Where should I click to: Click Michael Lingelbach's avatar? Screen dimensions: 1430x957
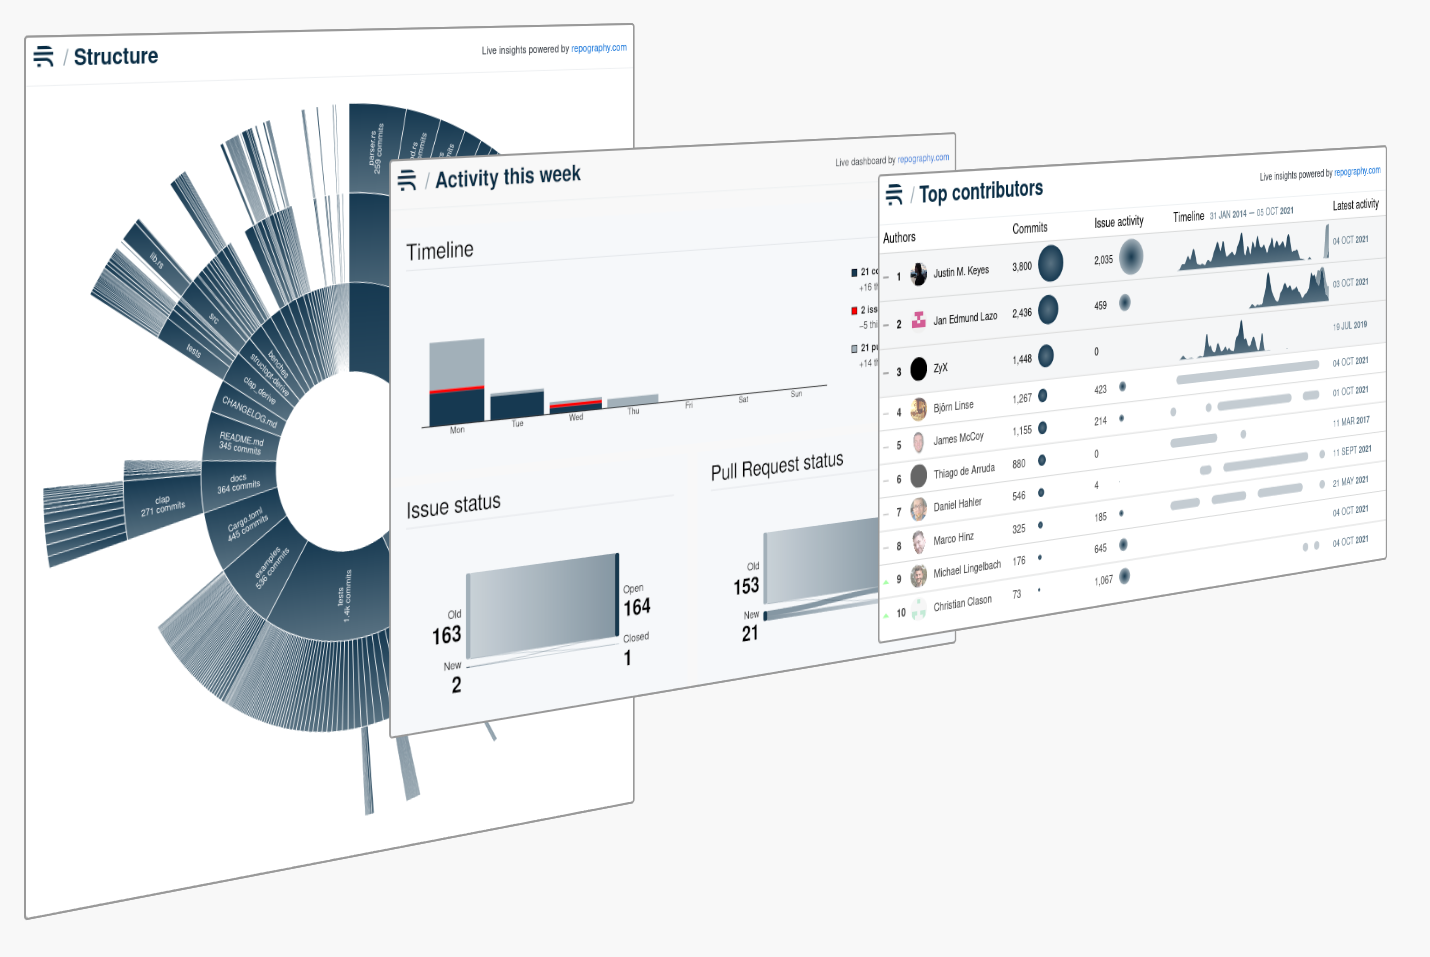point(918,575)
